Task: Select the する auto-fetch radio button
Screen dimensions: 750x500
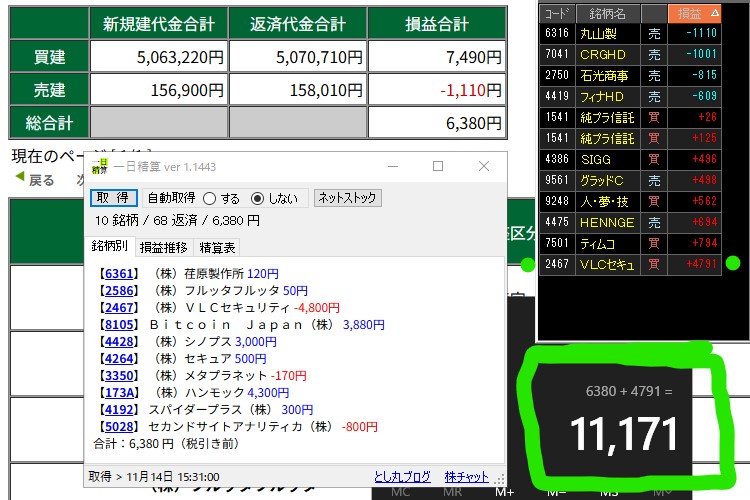Action: tap(209, 198)
